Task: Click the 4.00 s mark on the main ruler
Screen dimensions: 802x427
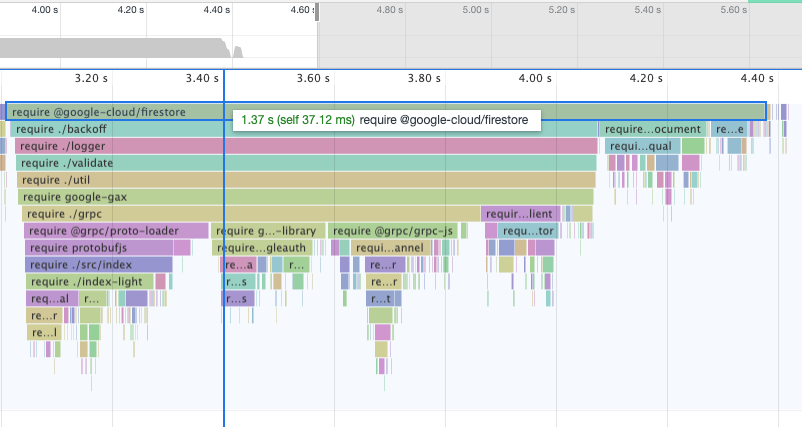Action: click(x=535, y=78)
